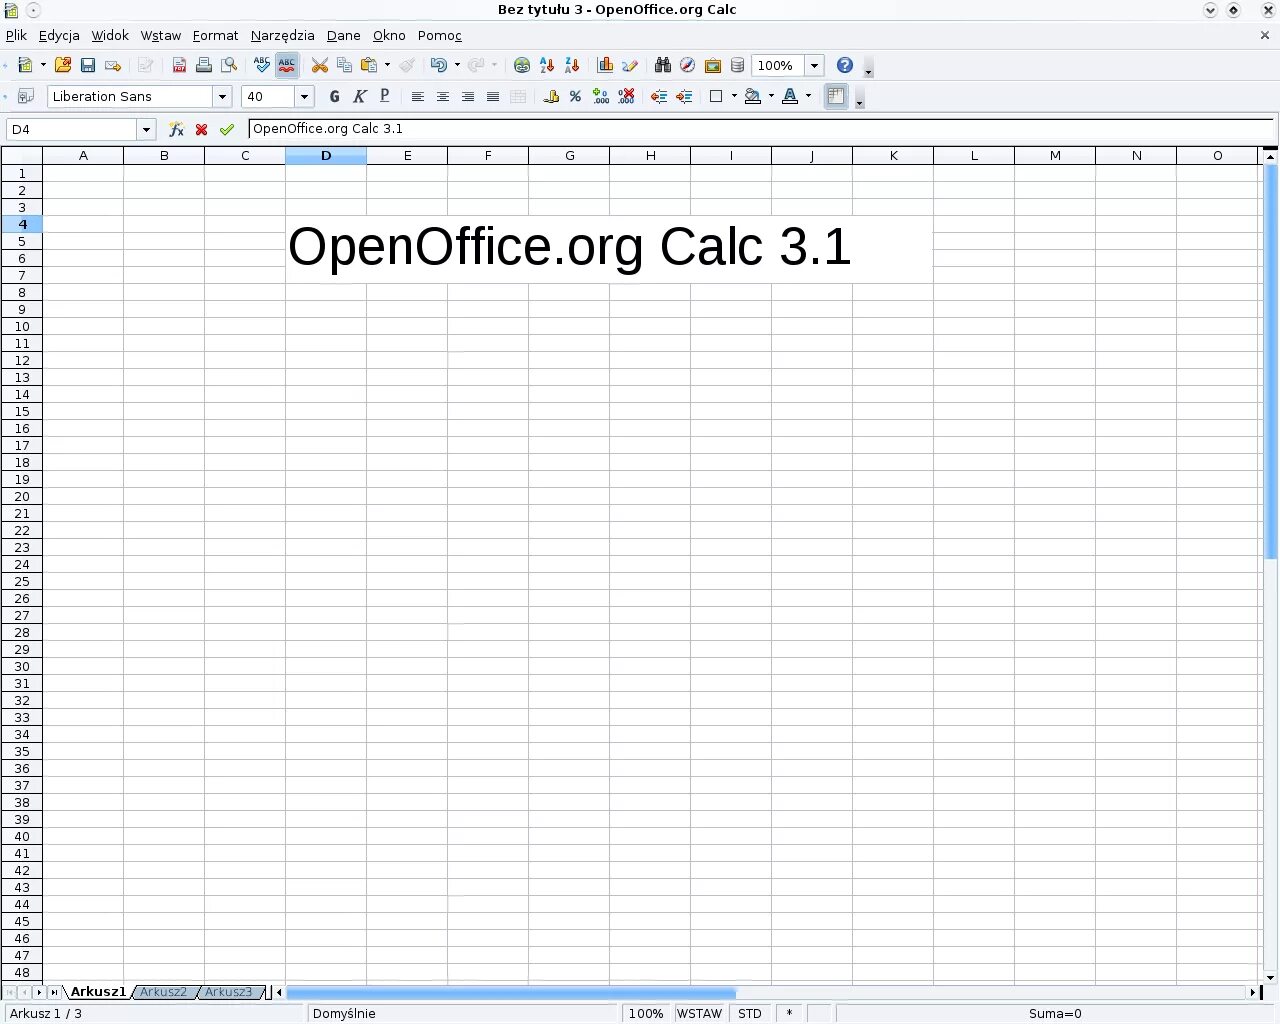Open the Navigator compass icon

click(x=688, y=65)
